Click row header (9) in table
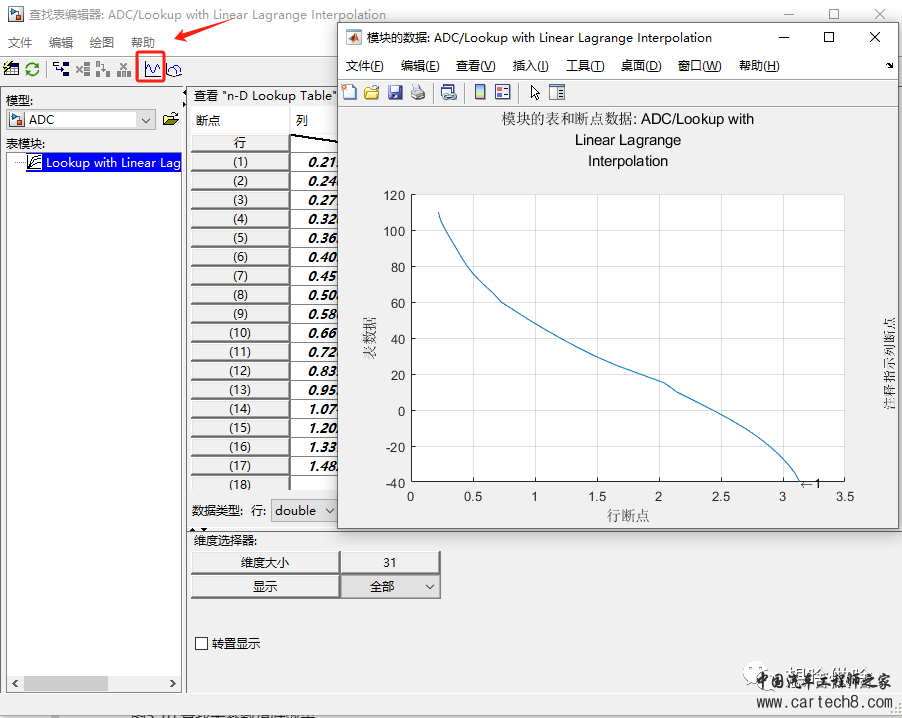Image resolution: width=902 pixels, height=718 pixels. pos(240,314)
